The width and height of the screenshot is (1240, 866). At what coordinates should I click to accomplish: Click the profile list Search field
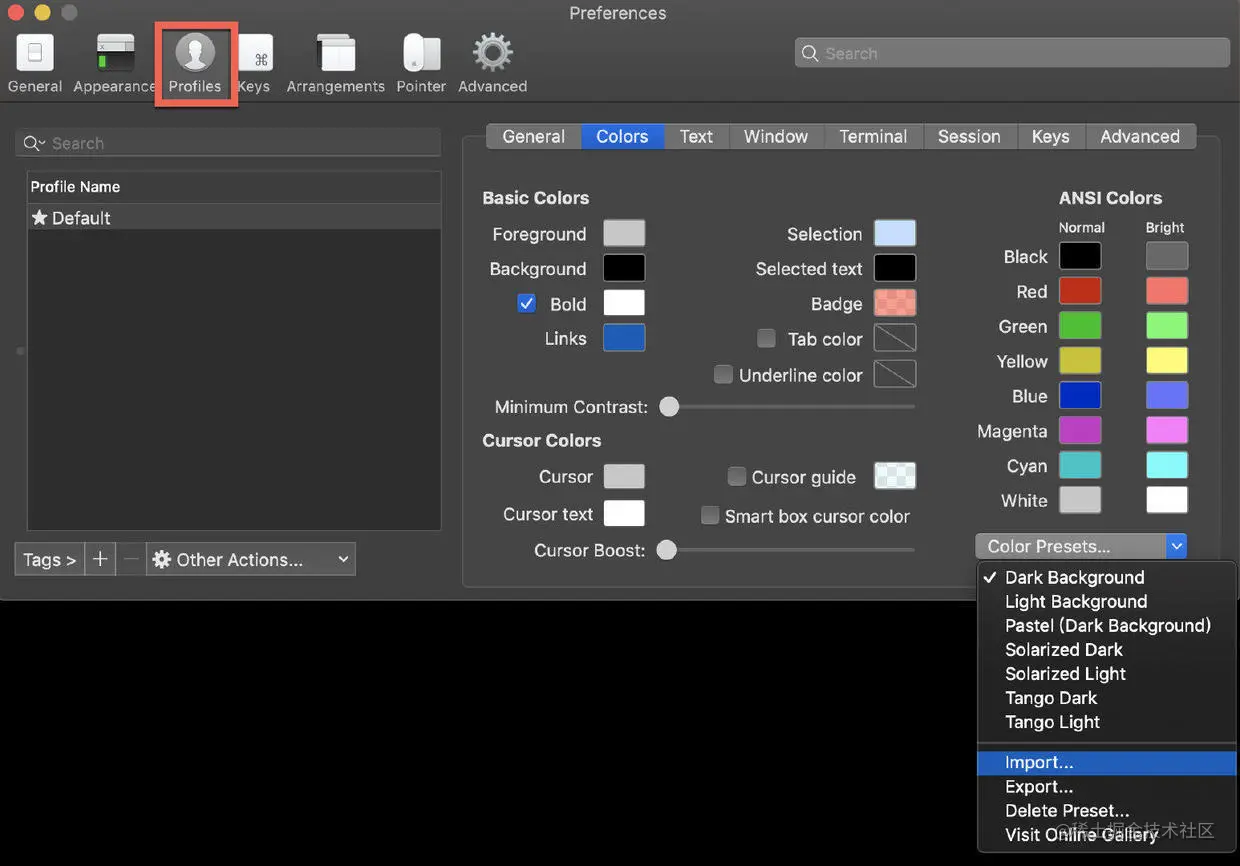click(228, 143)
